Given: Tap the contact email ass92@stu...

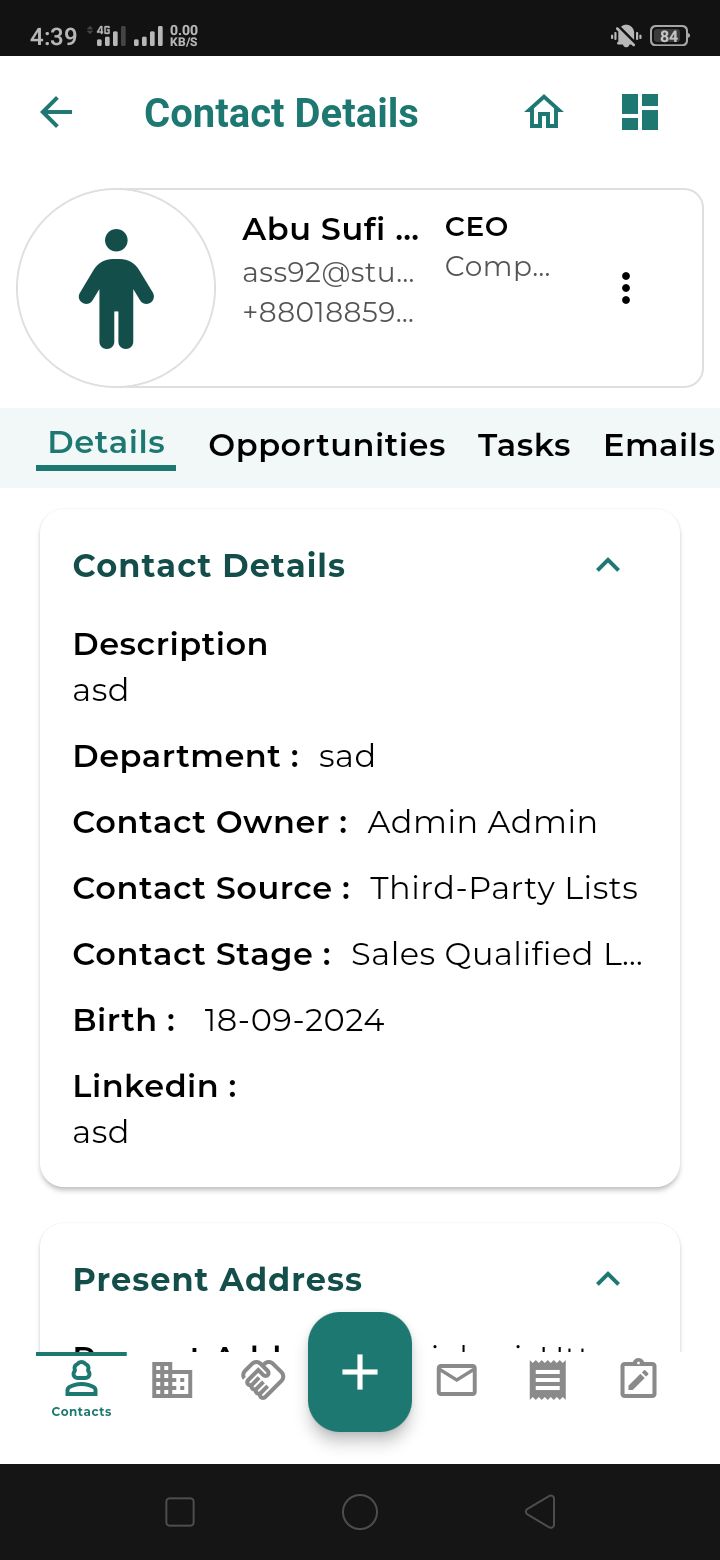Looking at the screenshot, I should [x=328, y=272].
